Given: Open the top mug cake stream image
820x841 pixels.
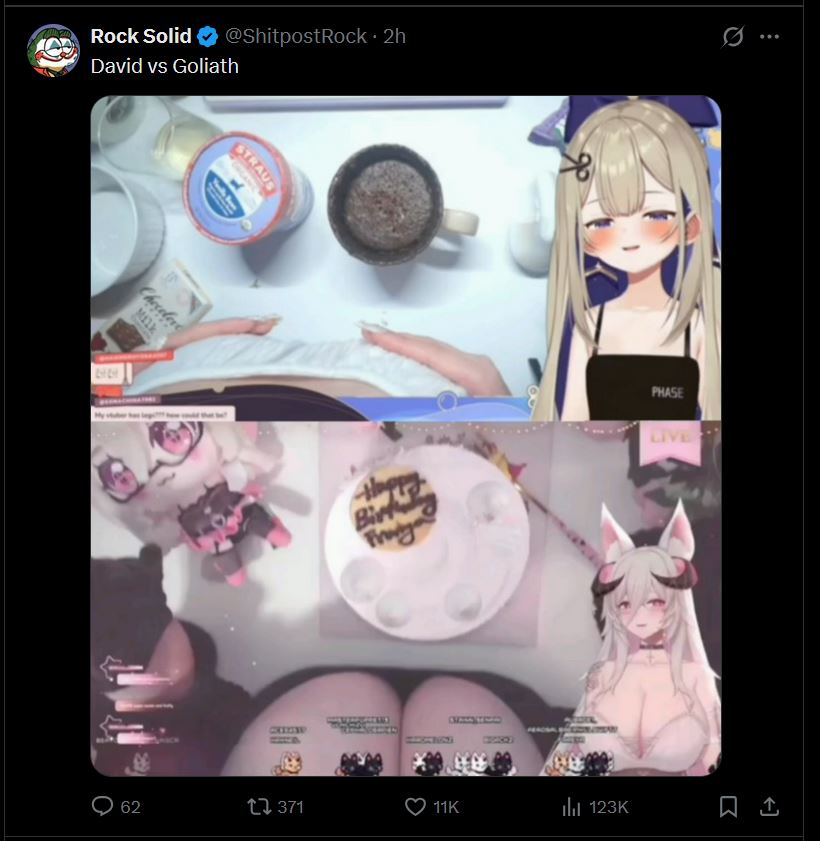Looking at the screenshot, I should pyautogui.click(x=406, y=258).
